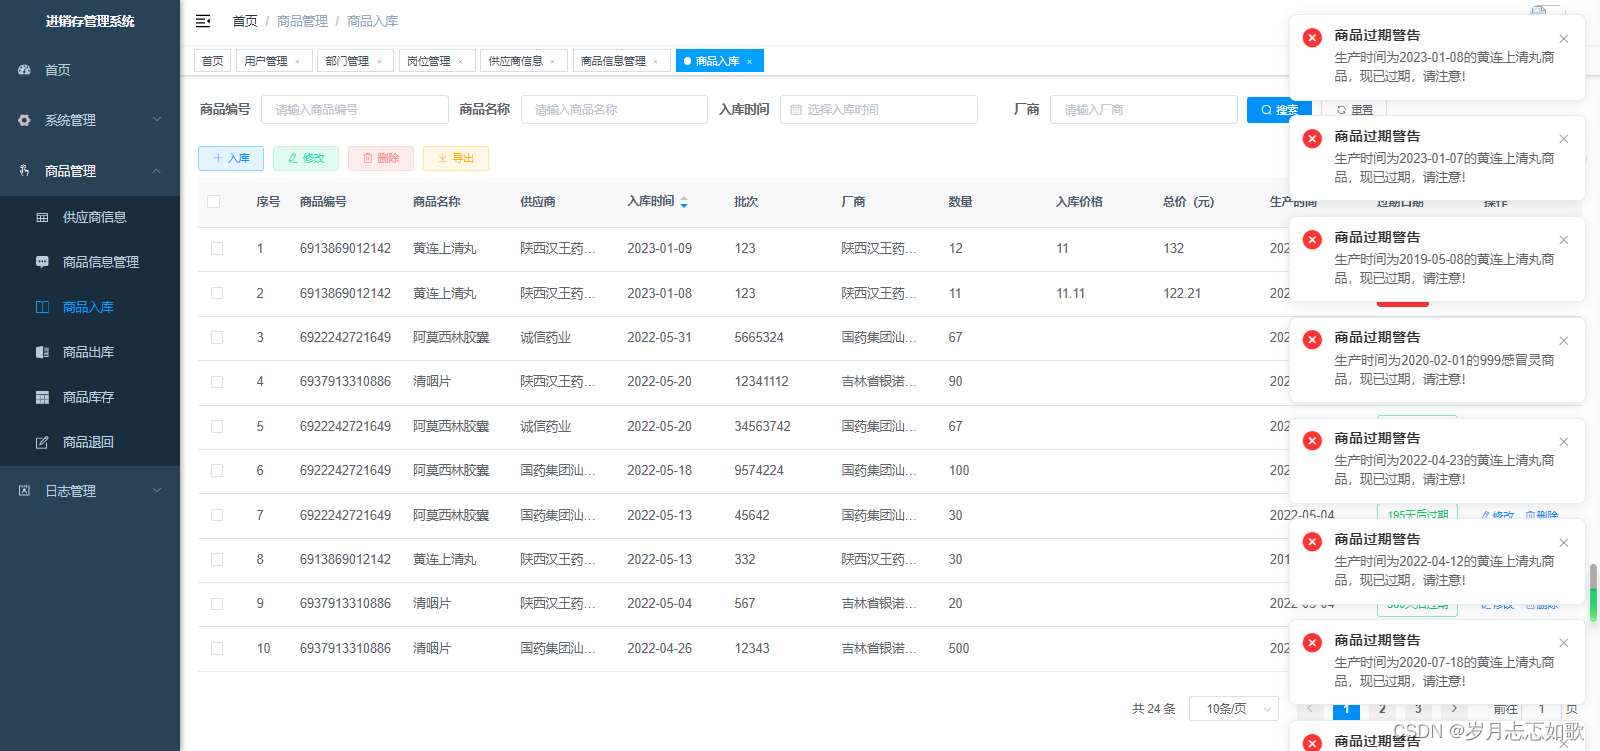Check the row 2 checkbox
The height and width of the screenshot is (751, 1600).
point(217,293)
